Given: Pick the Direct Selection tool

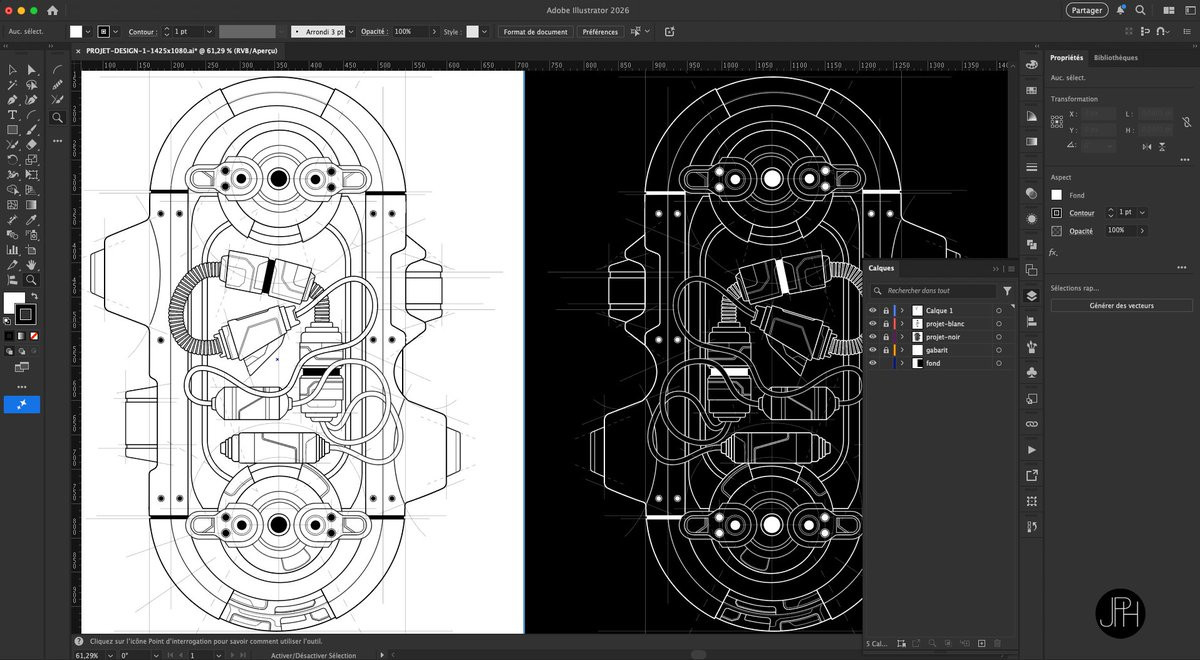Looking at the screenshot, I should (x=32, y=70).
